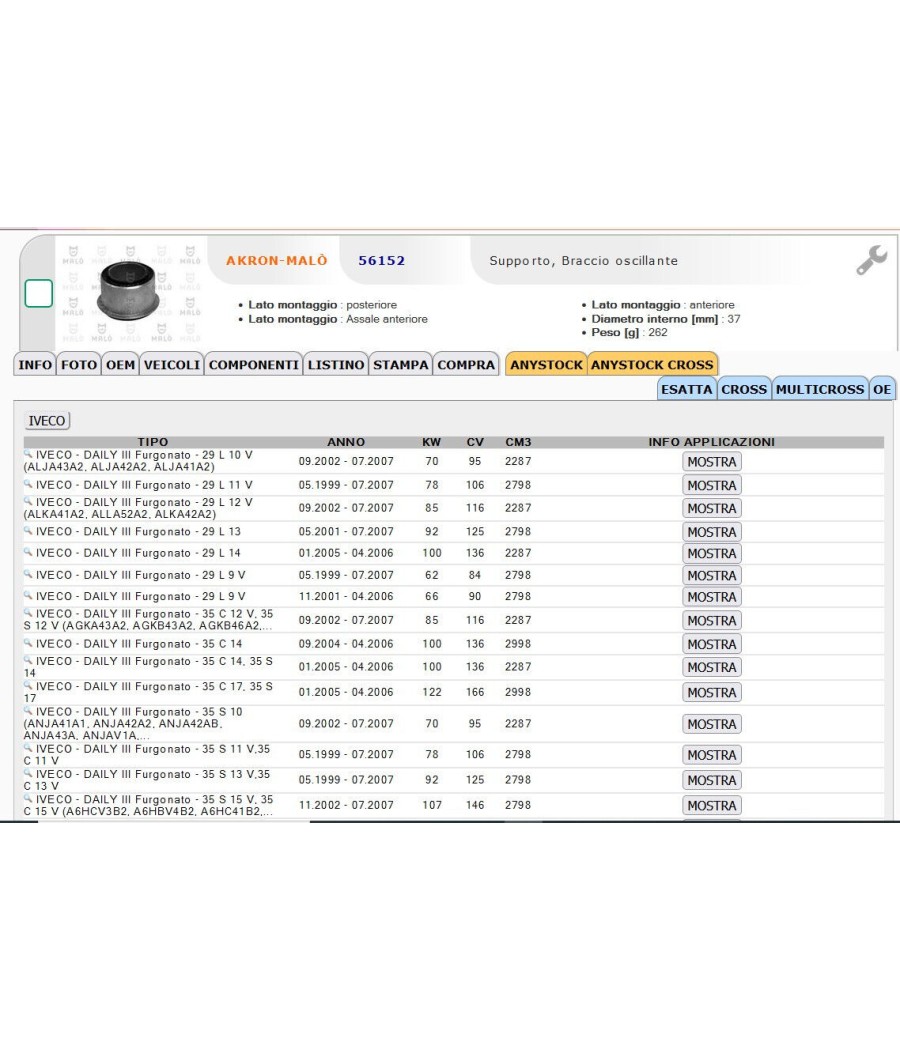The width and height of the screenshot is (900, 1050).
Task: Click MOSTRA for the 35 S 13 V row
Action: coord(712,780)
